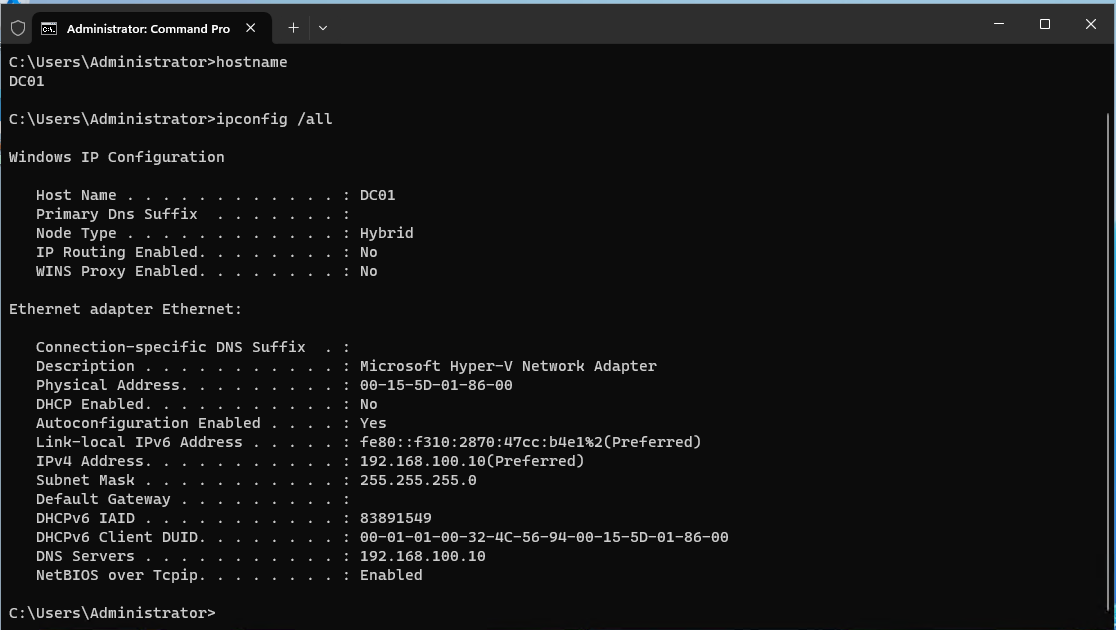
Task: Click the DHCPv6 IAID value 83891549
Action: click(x=396, y=518)
